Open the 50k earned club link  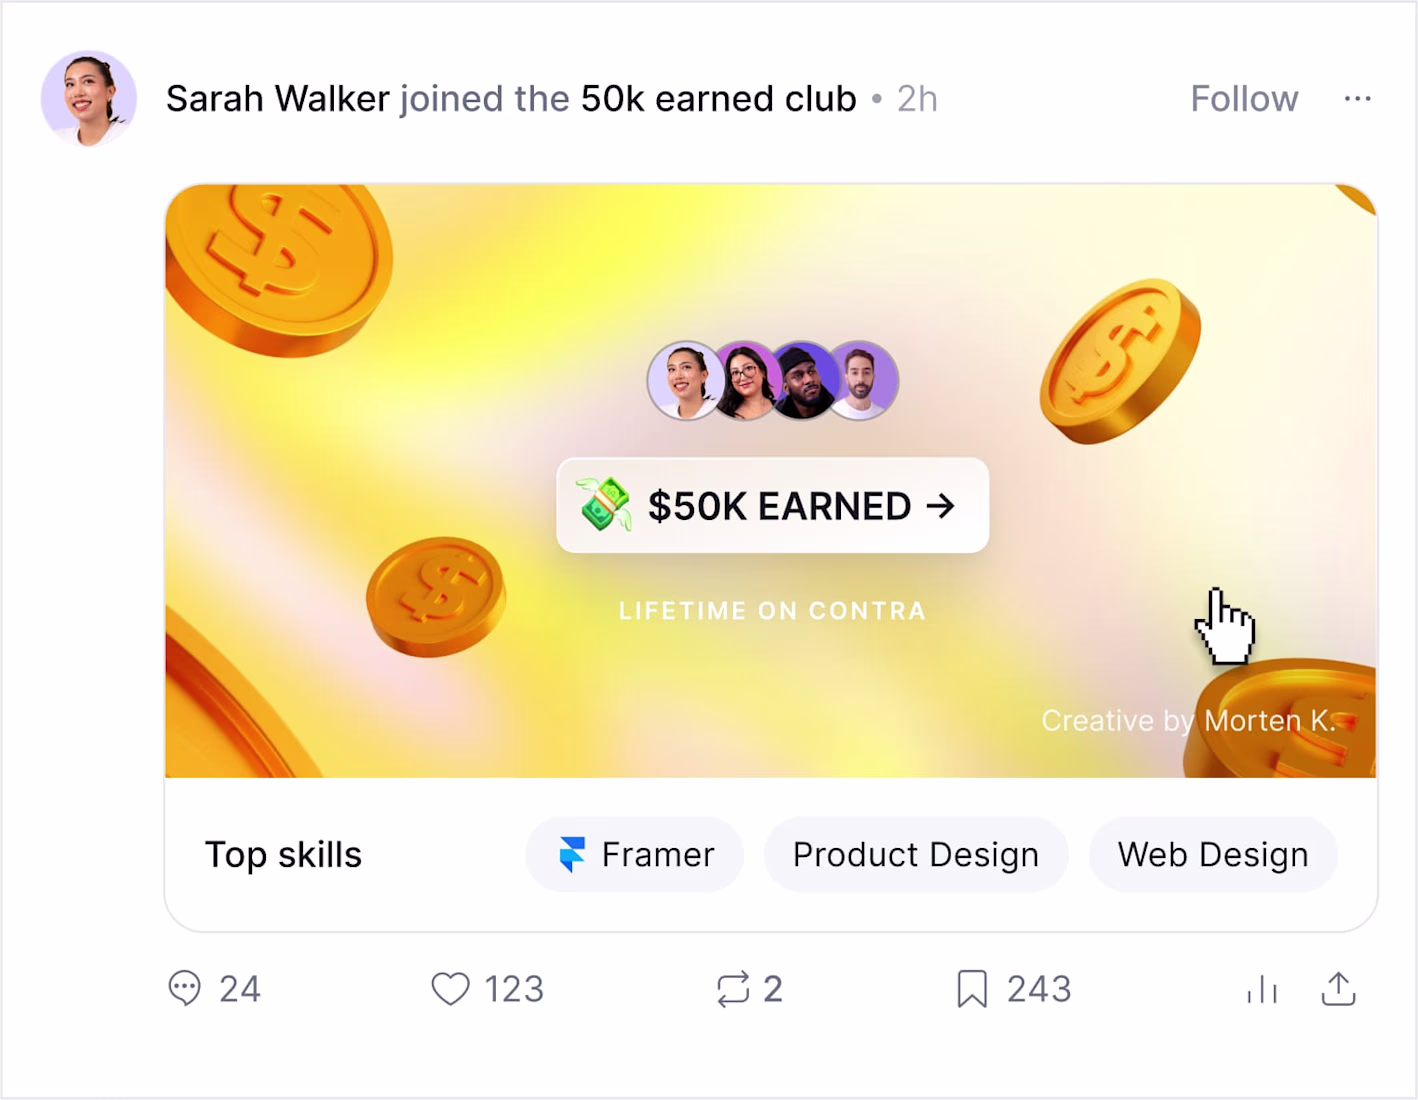[x=718, y=99]
